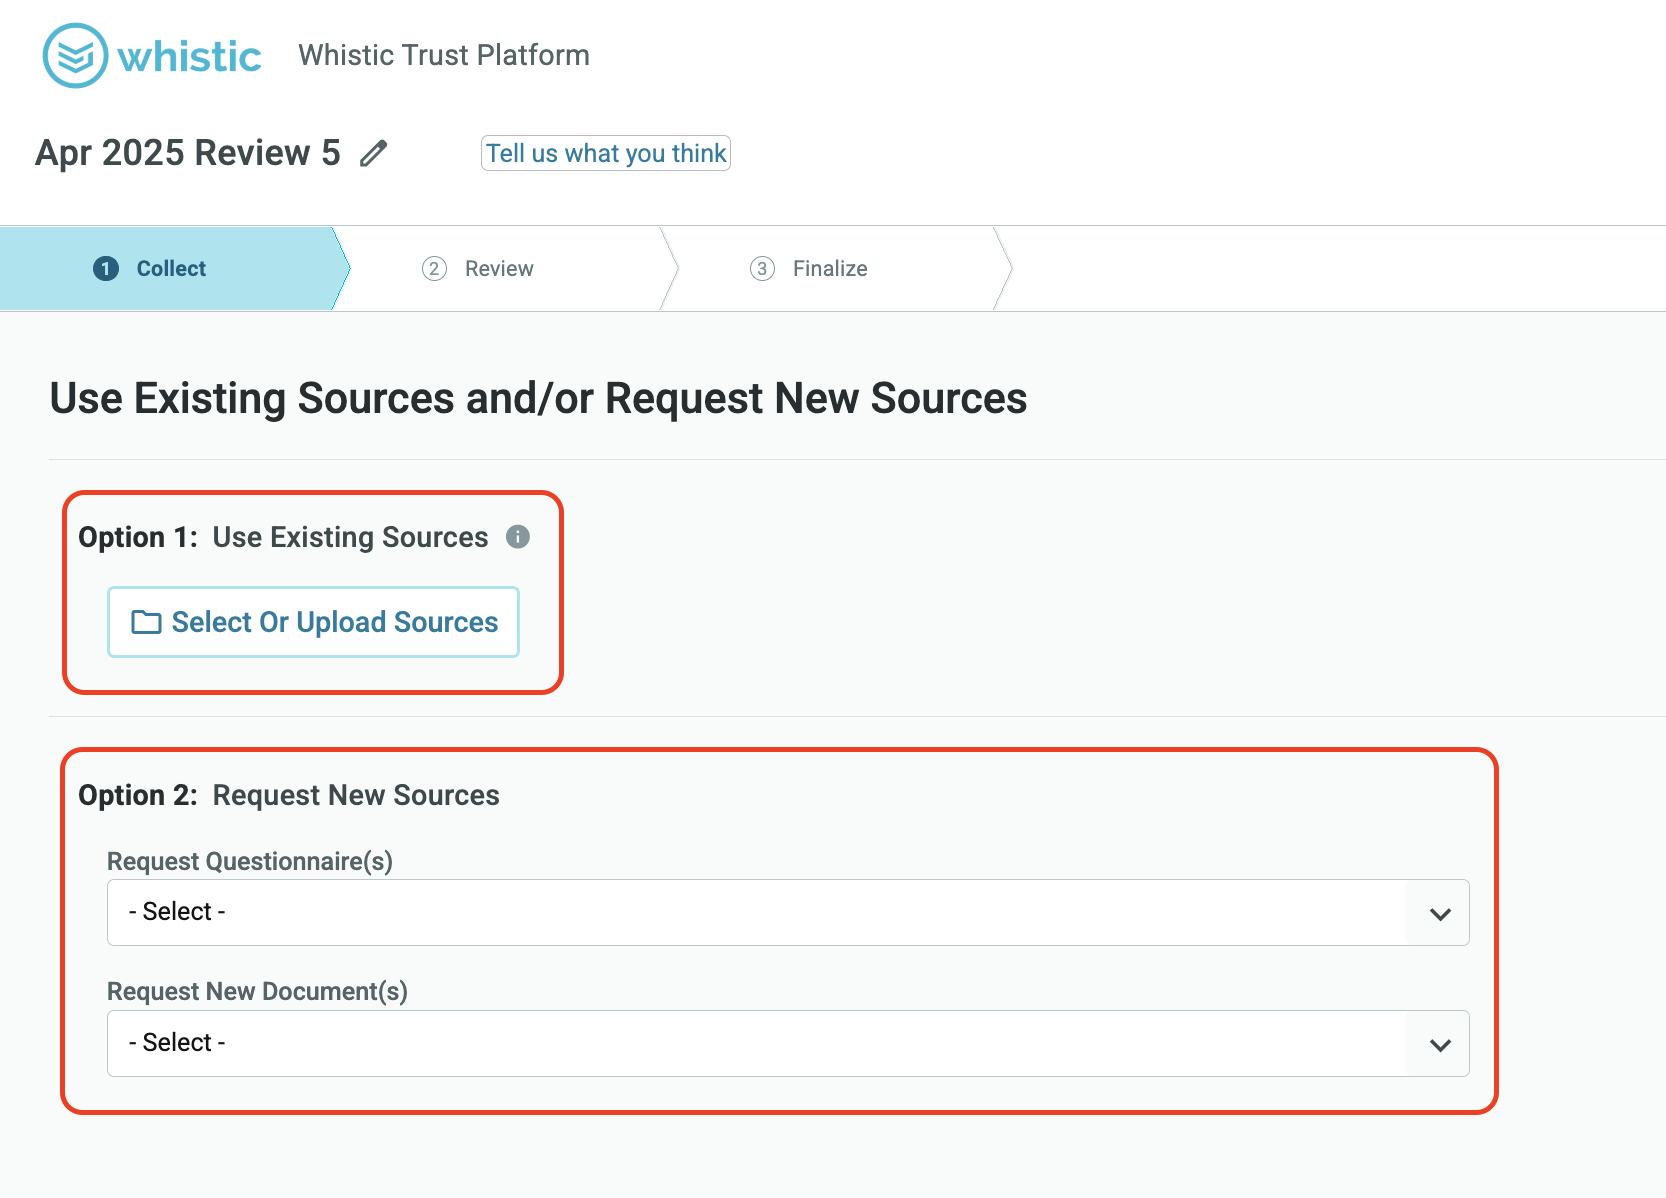Click the 'whistic' wordmark text
This screenshot has width=1666, height=1198.
click(x=189, y=57)
